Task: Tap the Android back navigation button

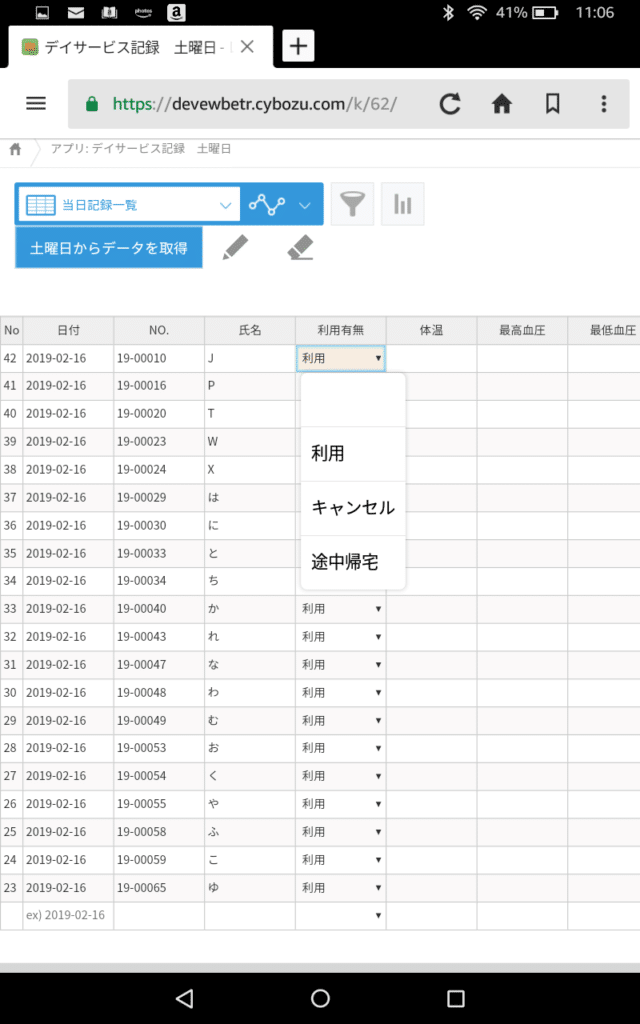Action: (x=185, y=998)
